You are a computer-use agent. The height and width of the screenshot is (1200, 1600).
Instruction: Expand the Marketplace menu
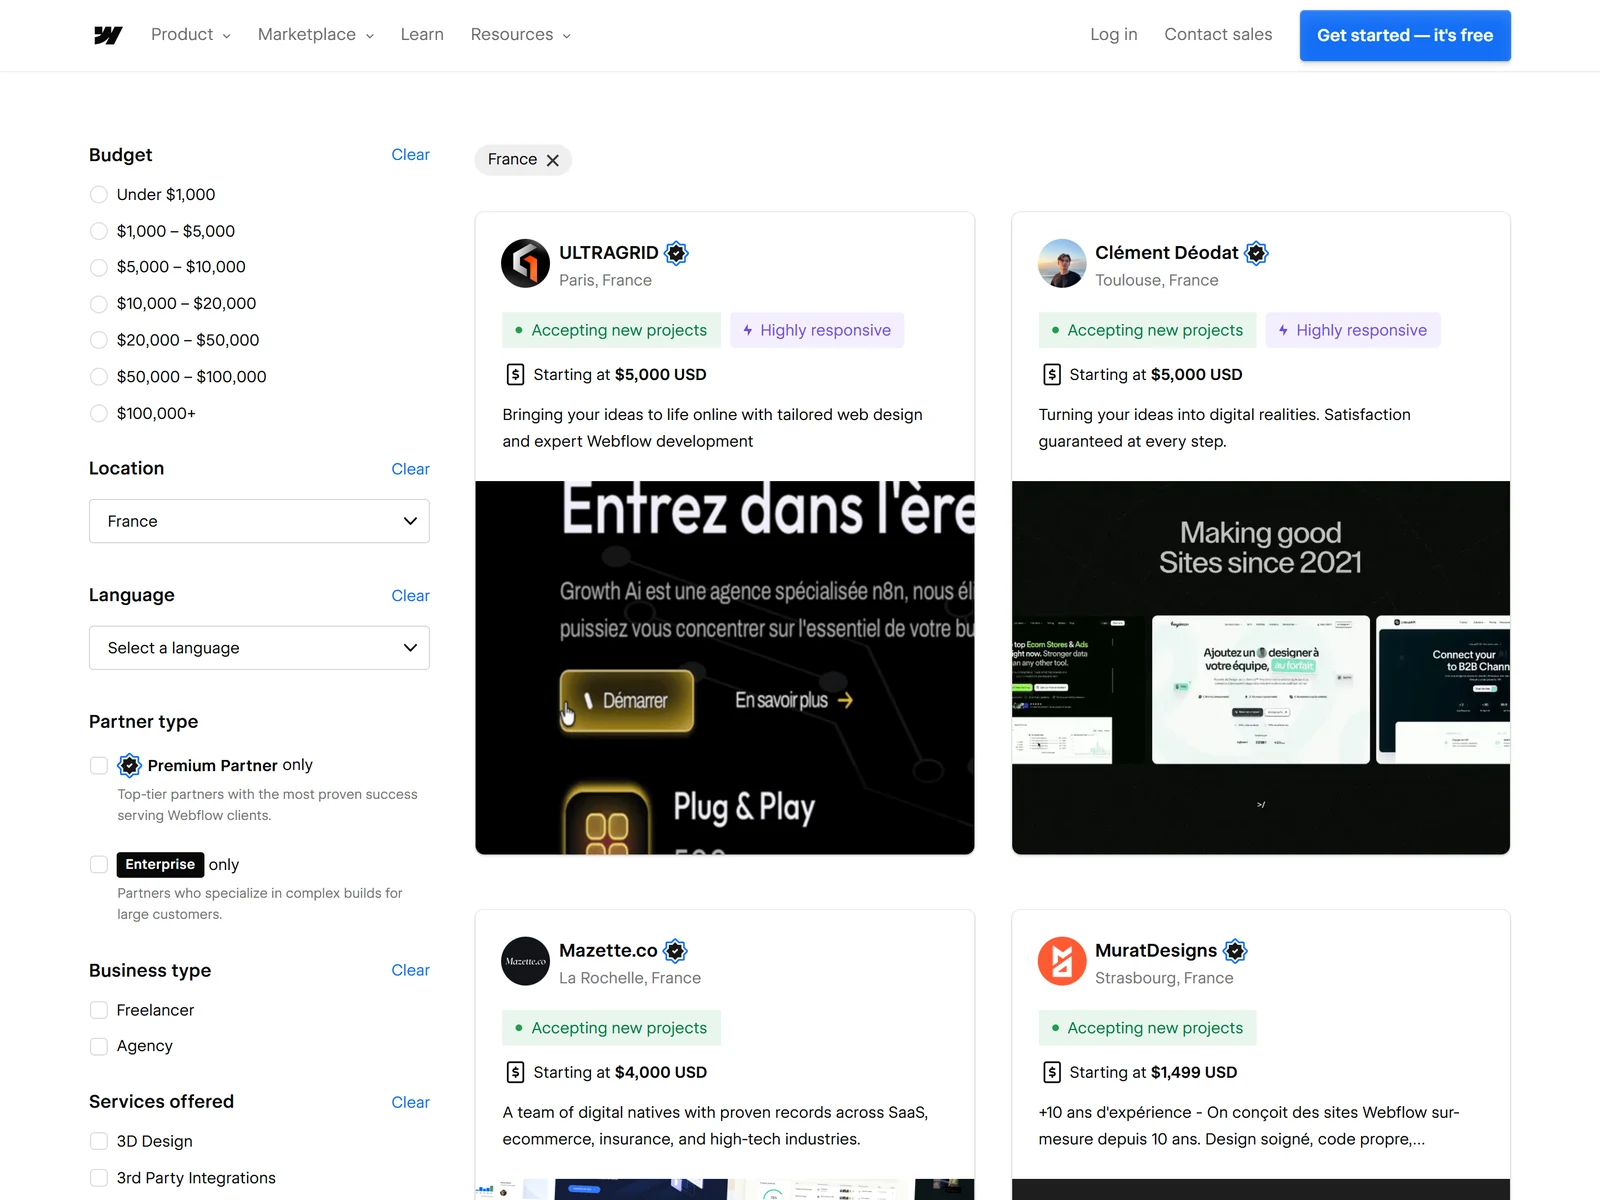[x=316, y=35]
